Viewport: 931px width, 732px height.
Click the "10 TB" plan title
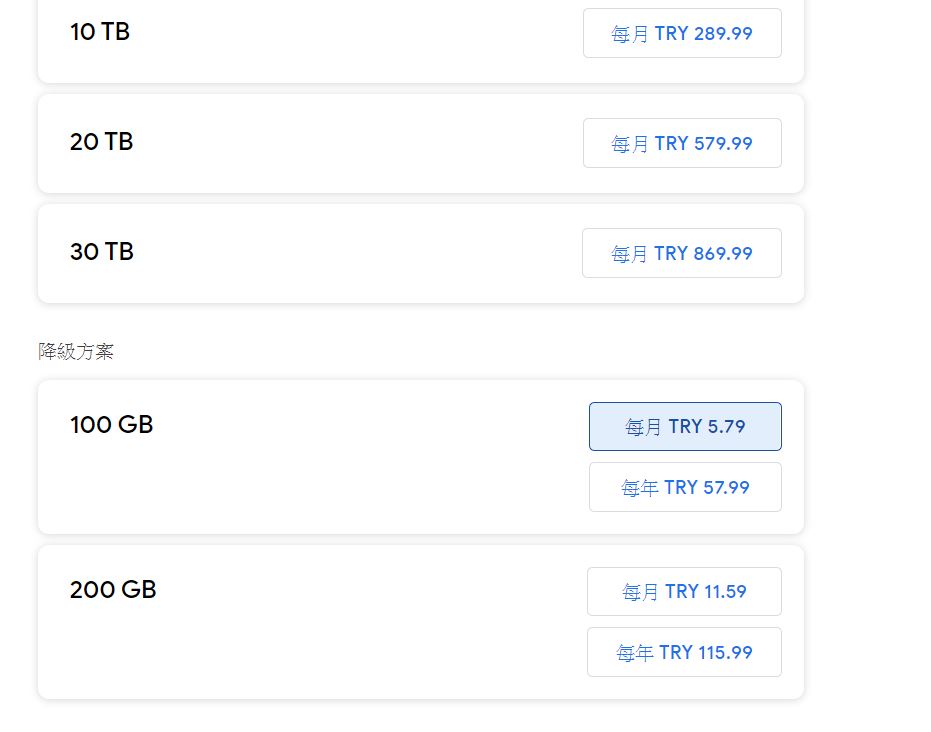pyautogui.click(x=100, y=32)
